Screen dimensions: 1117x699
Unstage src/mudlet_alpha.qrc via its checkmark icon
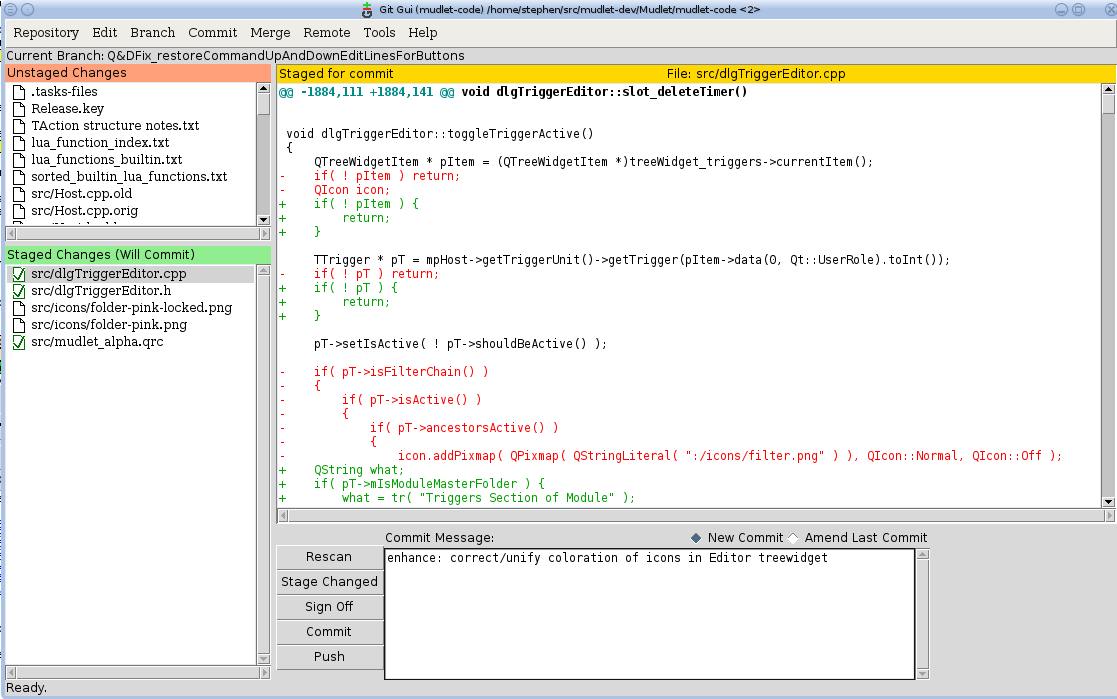pos(19,343)
